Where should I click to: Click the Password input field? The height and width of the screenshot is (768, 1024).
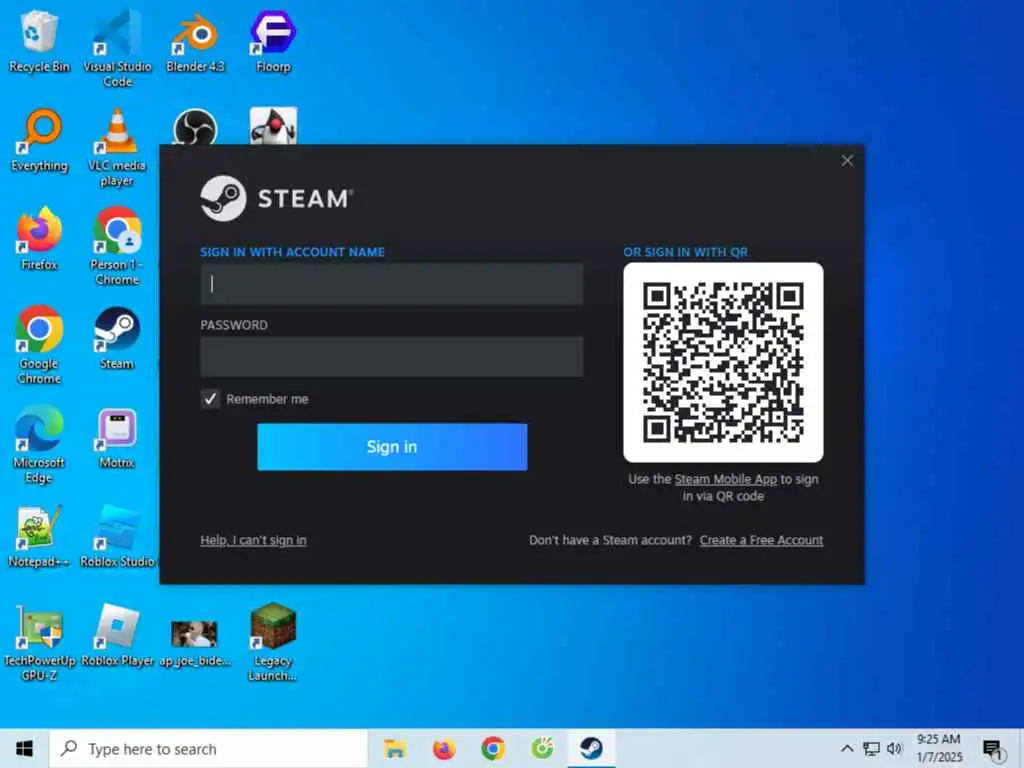tap(392, 357)
